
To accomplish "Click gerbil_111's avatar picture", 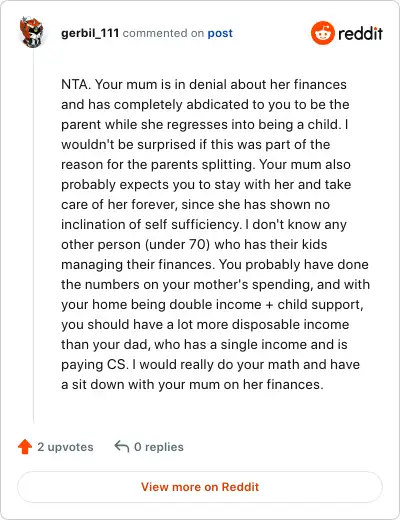I will pos(31,32).
